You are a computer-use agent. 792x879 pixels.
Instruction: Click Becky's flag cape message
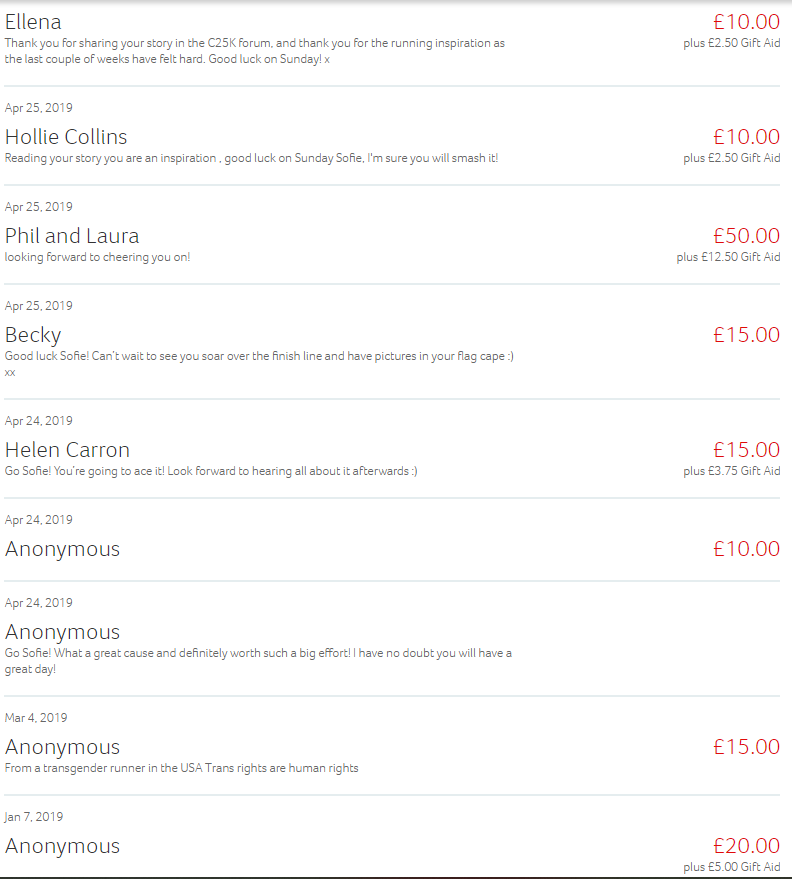(259, 356)
